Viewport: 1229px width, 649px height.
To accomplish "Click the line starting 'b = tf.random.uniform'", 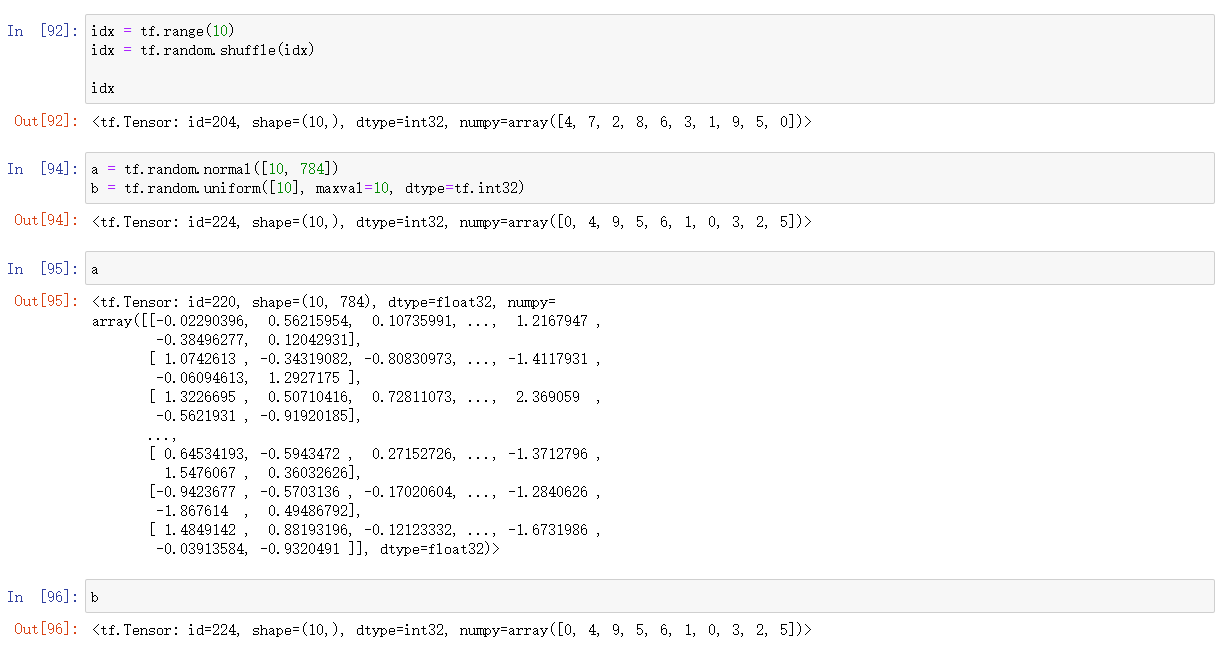I will click(308, 188).
